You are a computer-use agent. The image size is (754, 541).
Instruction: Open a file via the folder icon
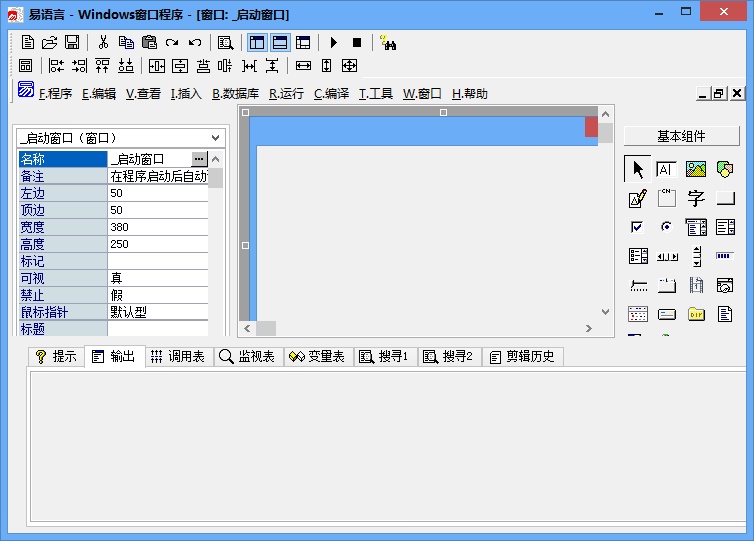[49, 42]
